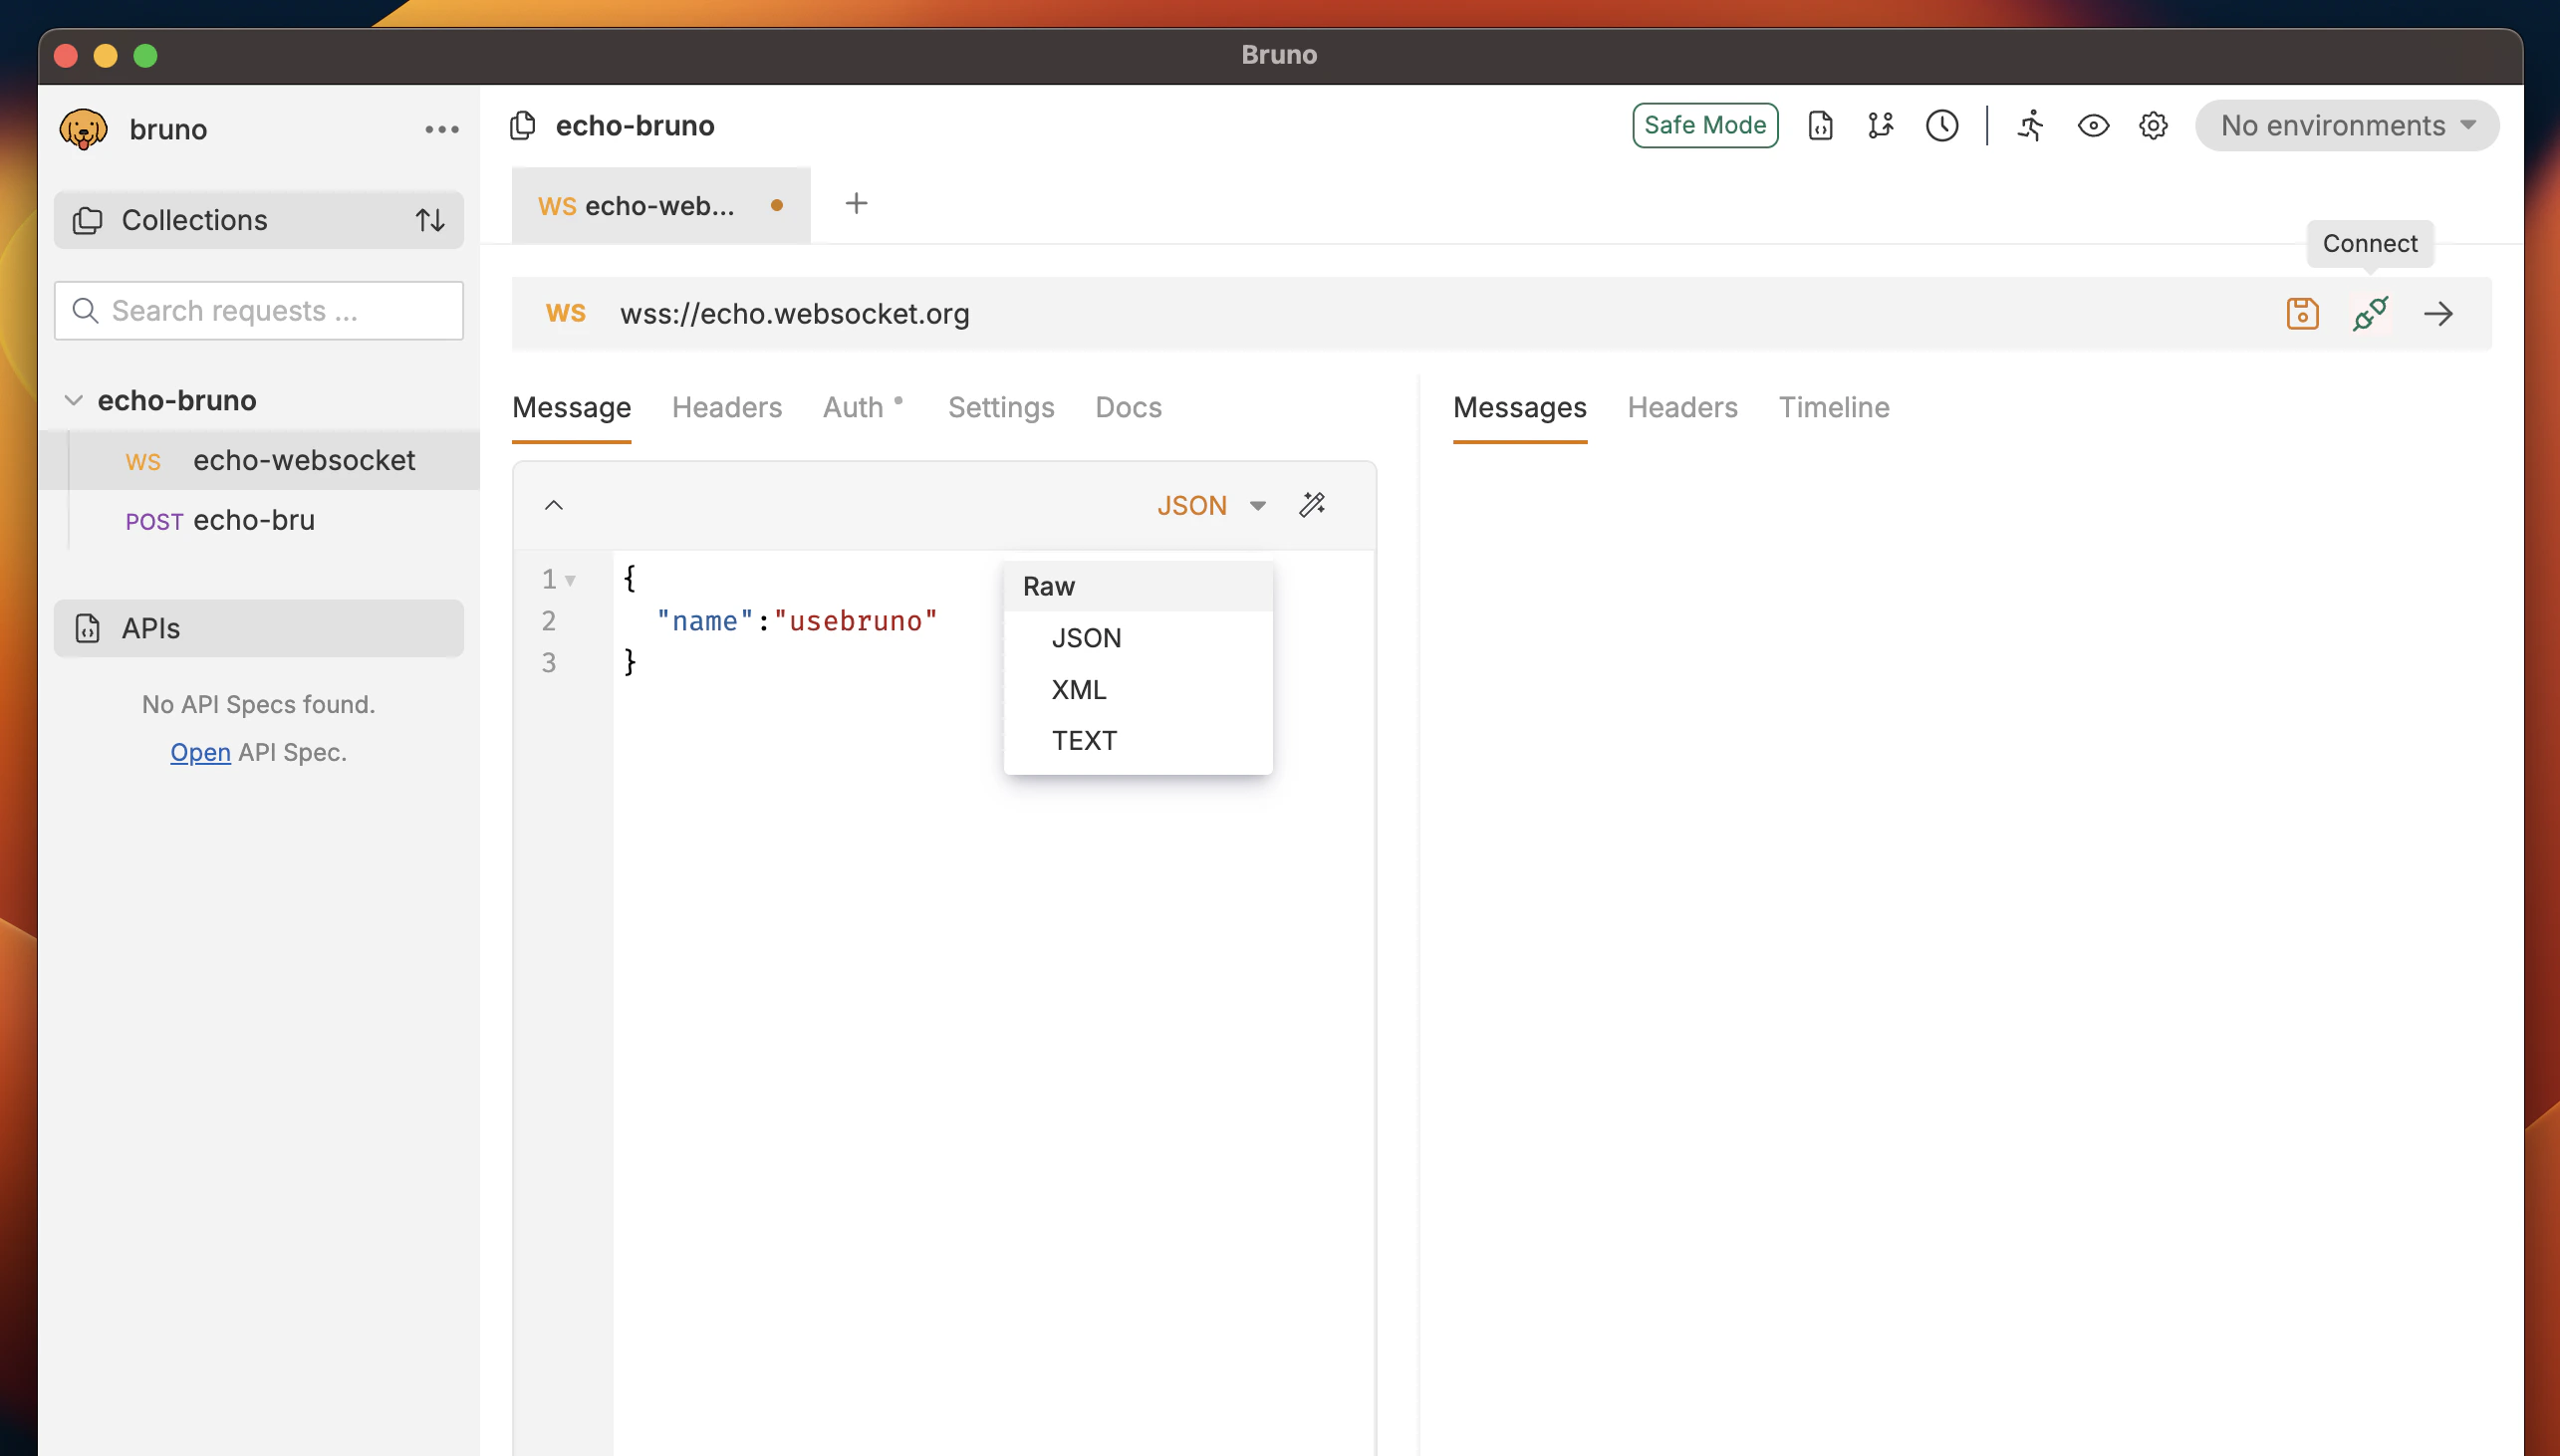Switch to the Timeline tab

click(1832, 407)
